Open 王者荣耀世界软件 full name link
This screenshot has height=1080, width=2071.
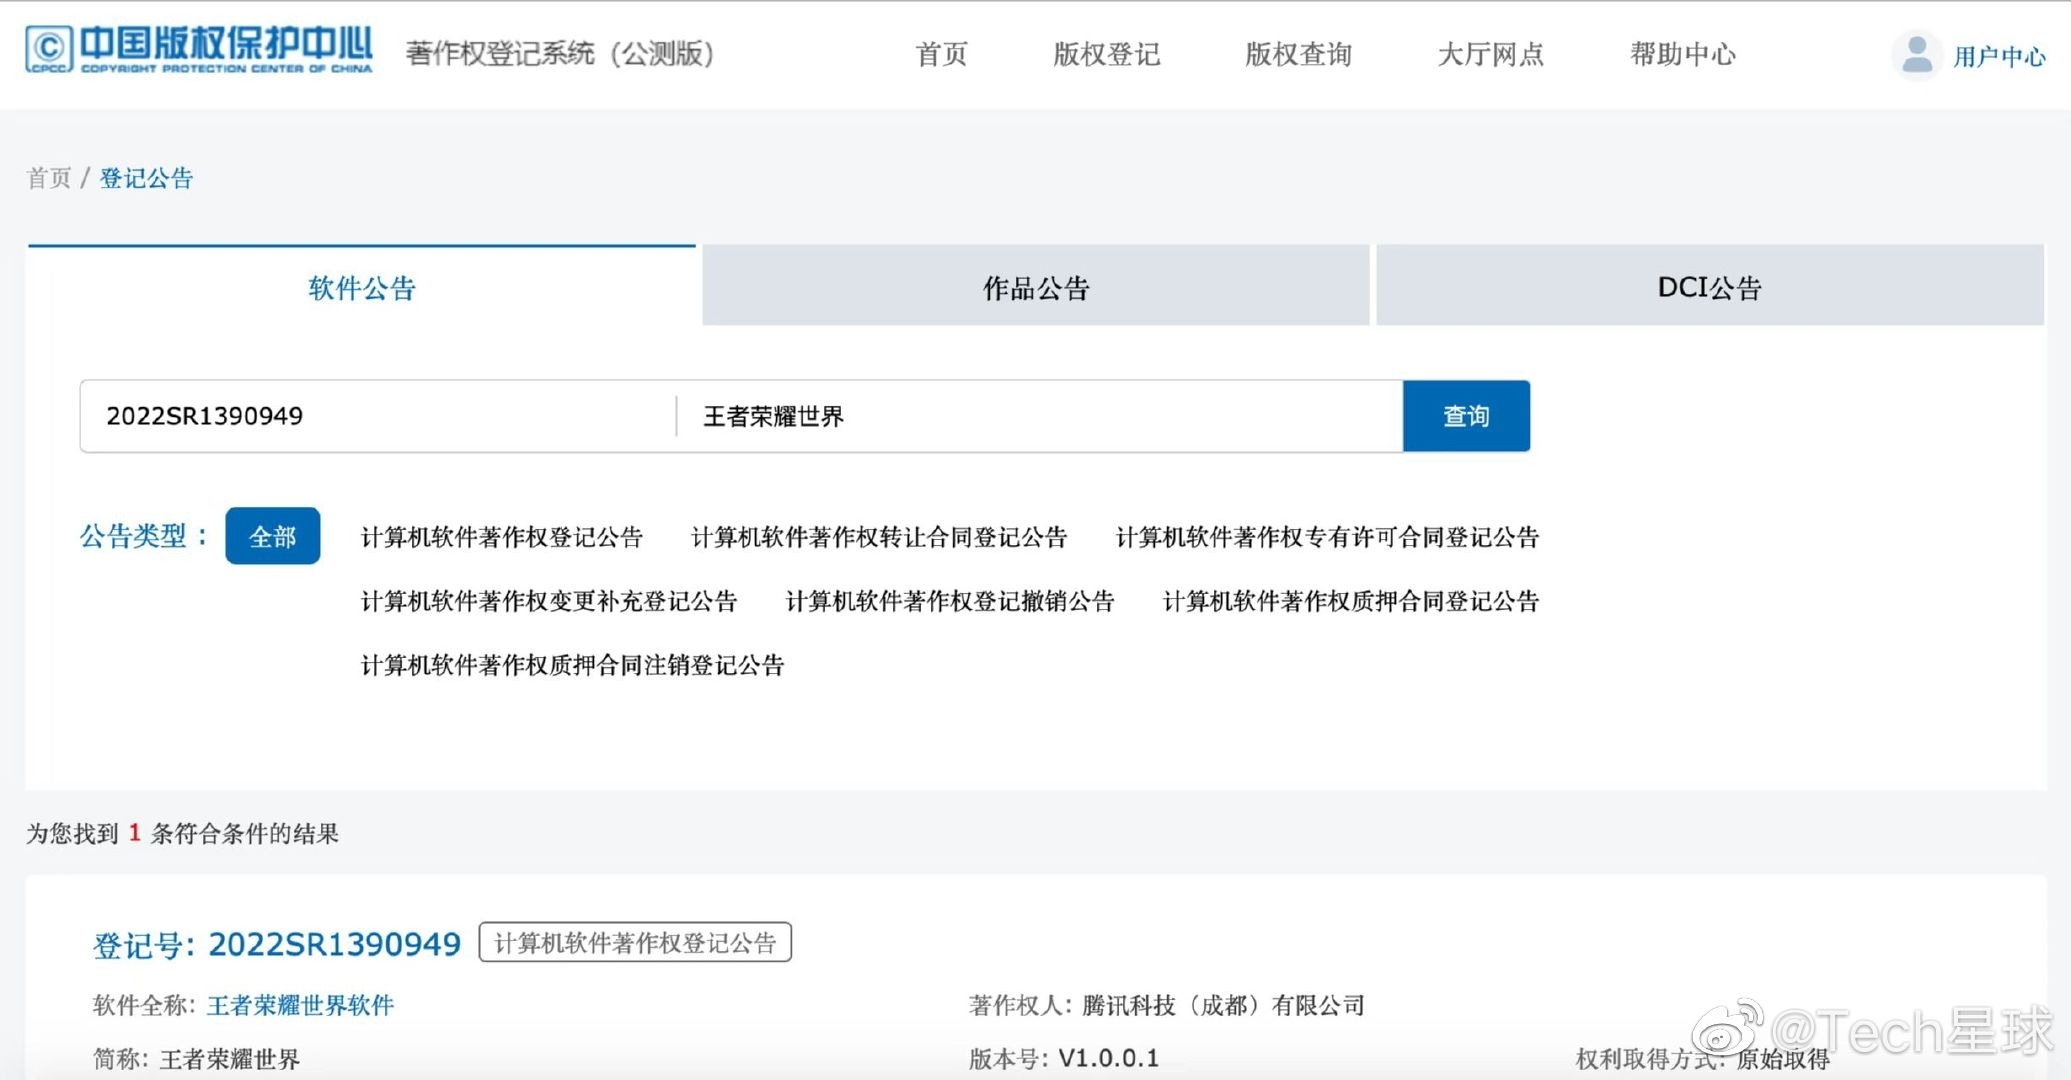[300, 1005]
